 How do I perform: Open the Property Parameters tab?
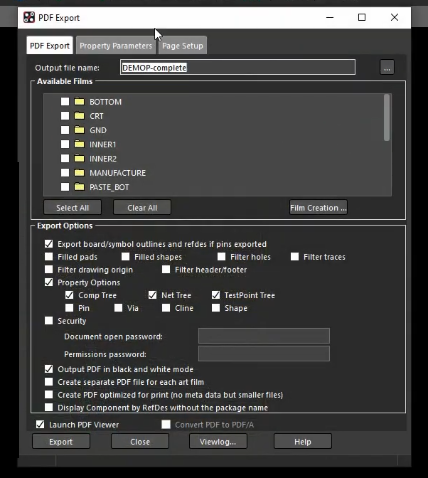[116, 46]
